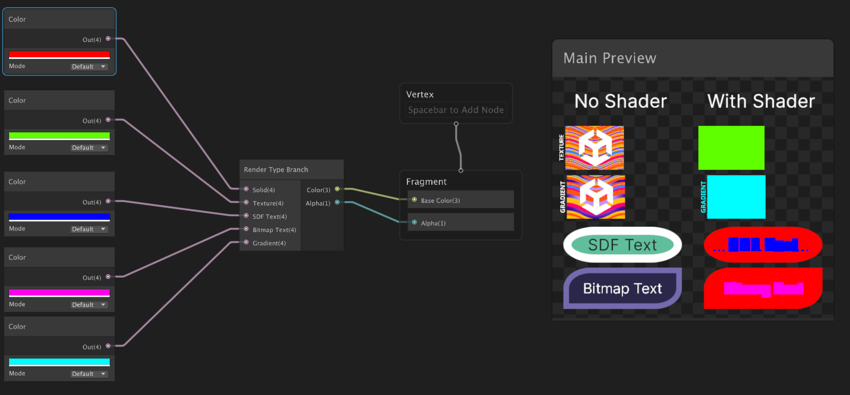Open the red color swatch picker
Image resolution: width=850 pixels, height=395 pixels.
click(x=59, y=55)
